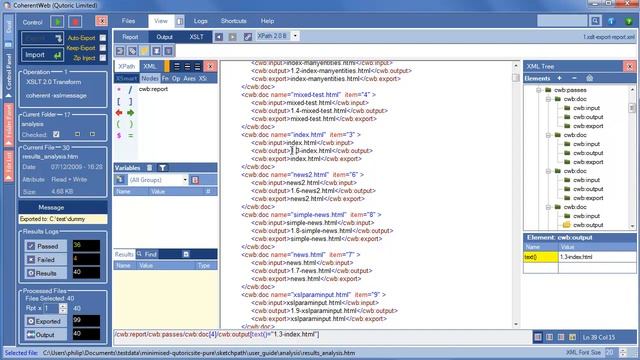This screenshot has width=640, height=360.
Task: Click the yellow highlighted toolbar icon
Action: click(x=144, y=51)
